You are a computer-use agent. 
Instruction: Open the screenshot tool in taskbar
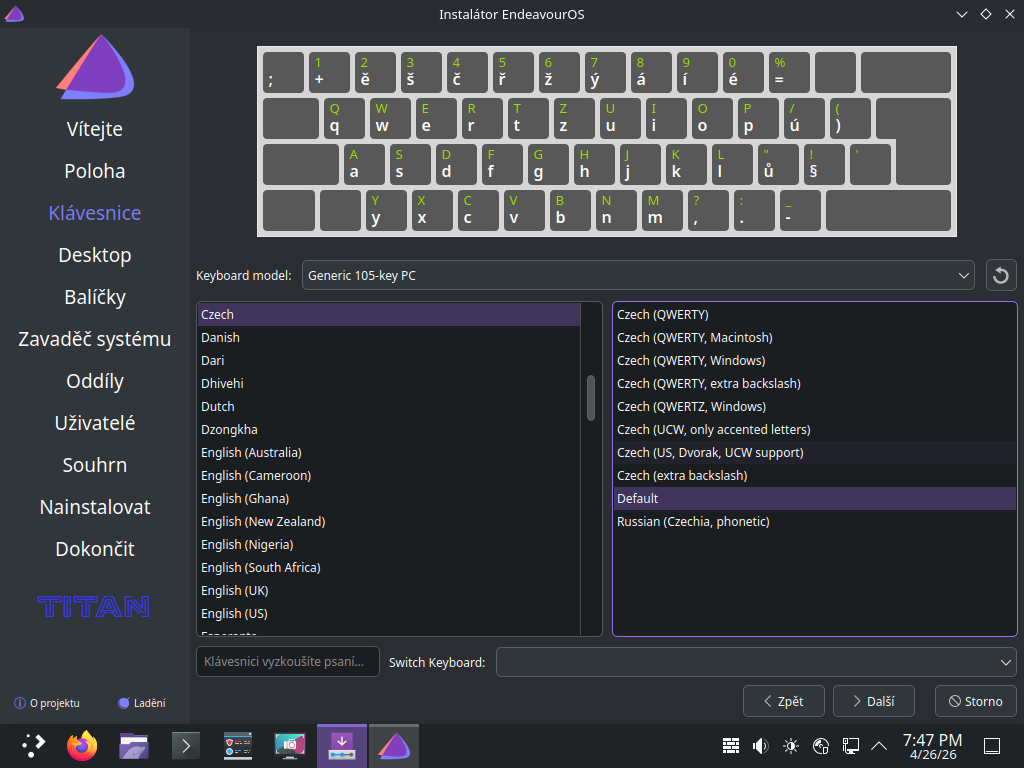click(x=290, y=745)
